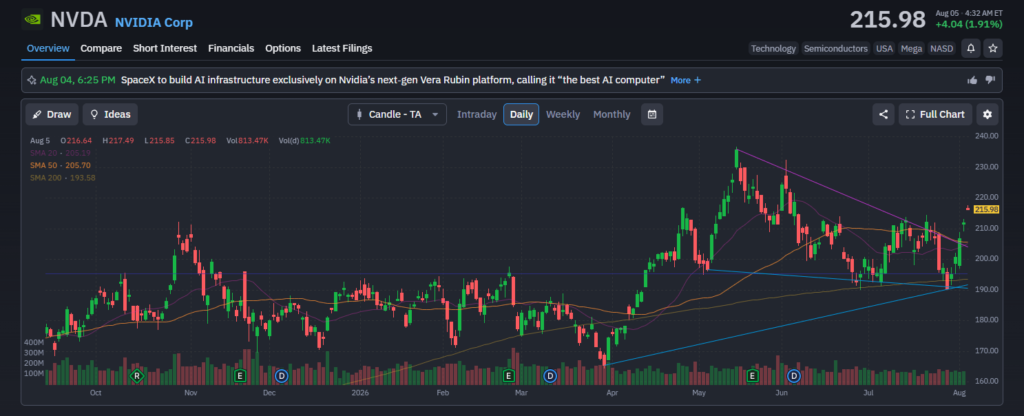This screenshot has height=416, width=1024.
Task: Filter by Technology sector tag
Action: (773, 48)
